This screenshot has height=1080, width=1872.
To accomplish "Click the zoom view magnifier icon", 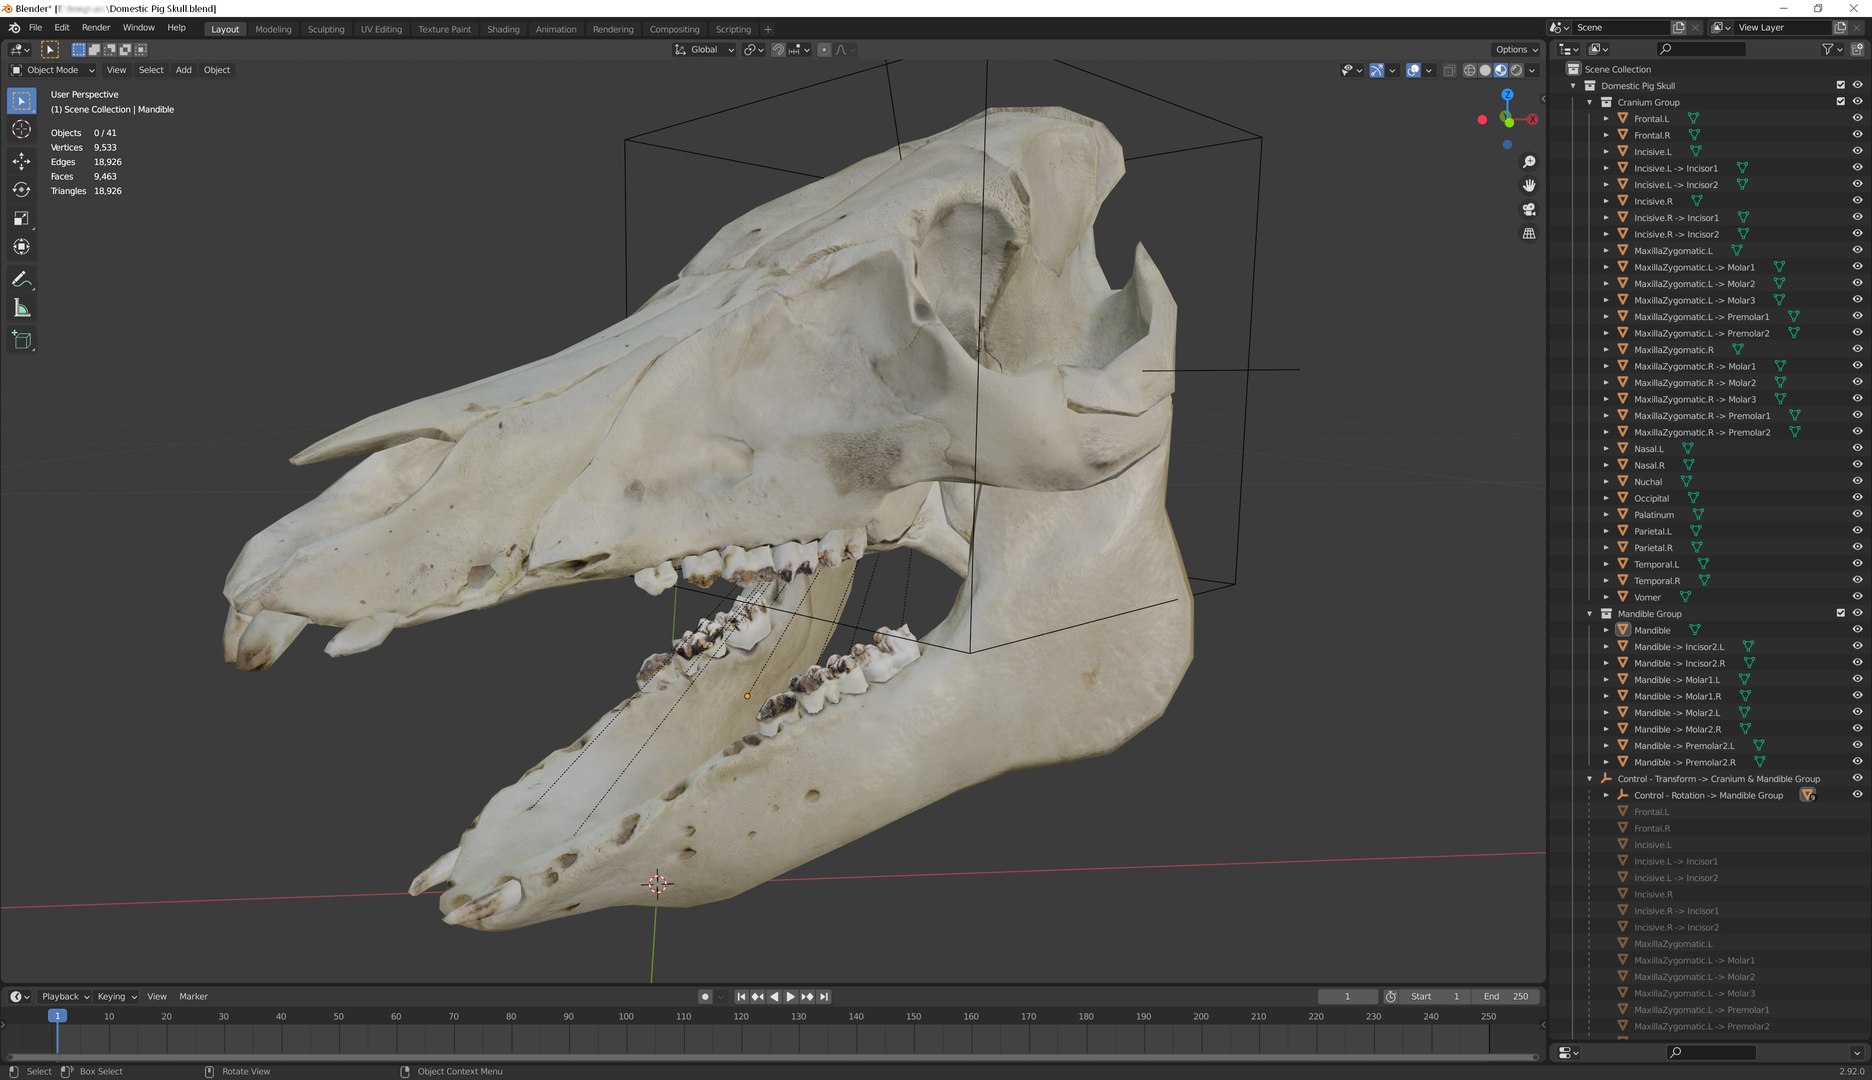I will [x=1529, y=162].
